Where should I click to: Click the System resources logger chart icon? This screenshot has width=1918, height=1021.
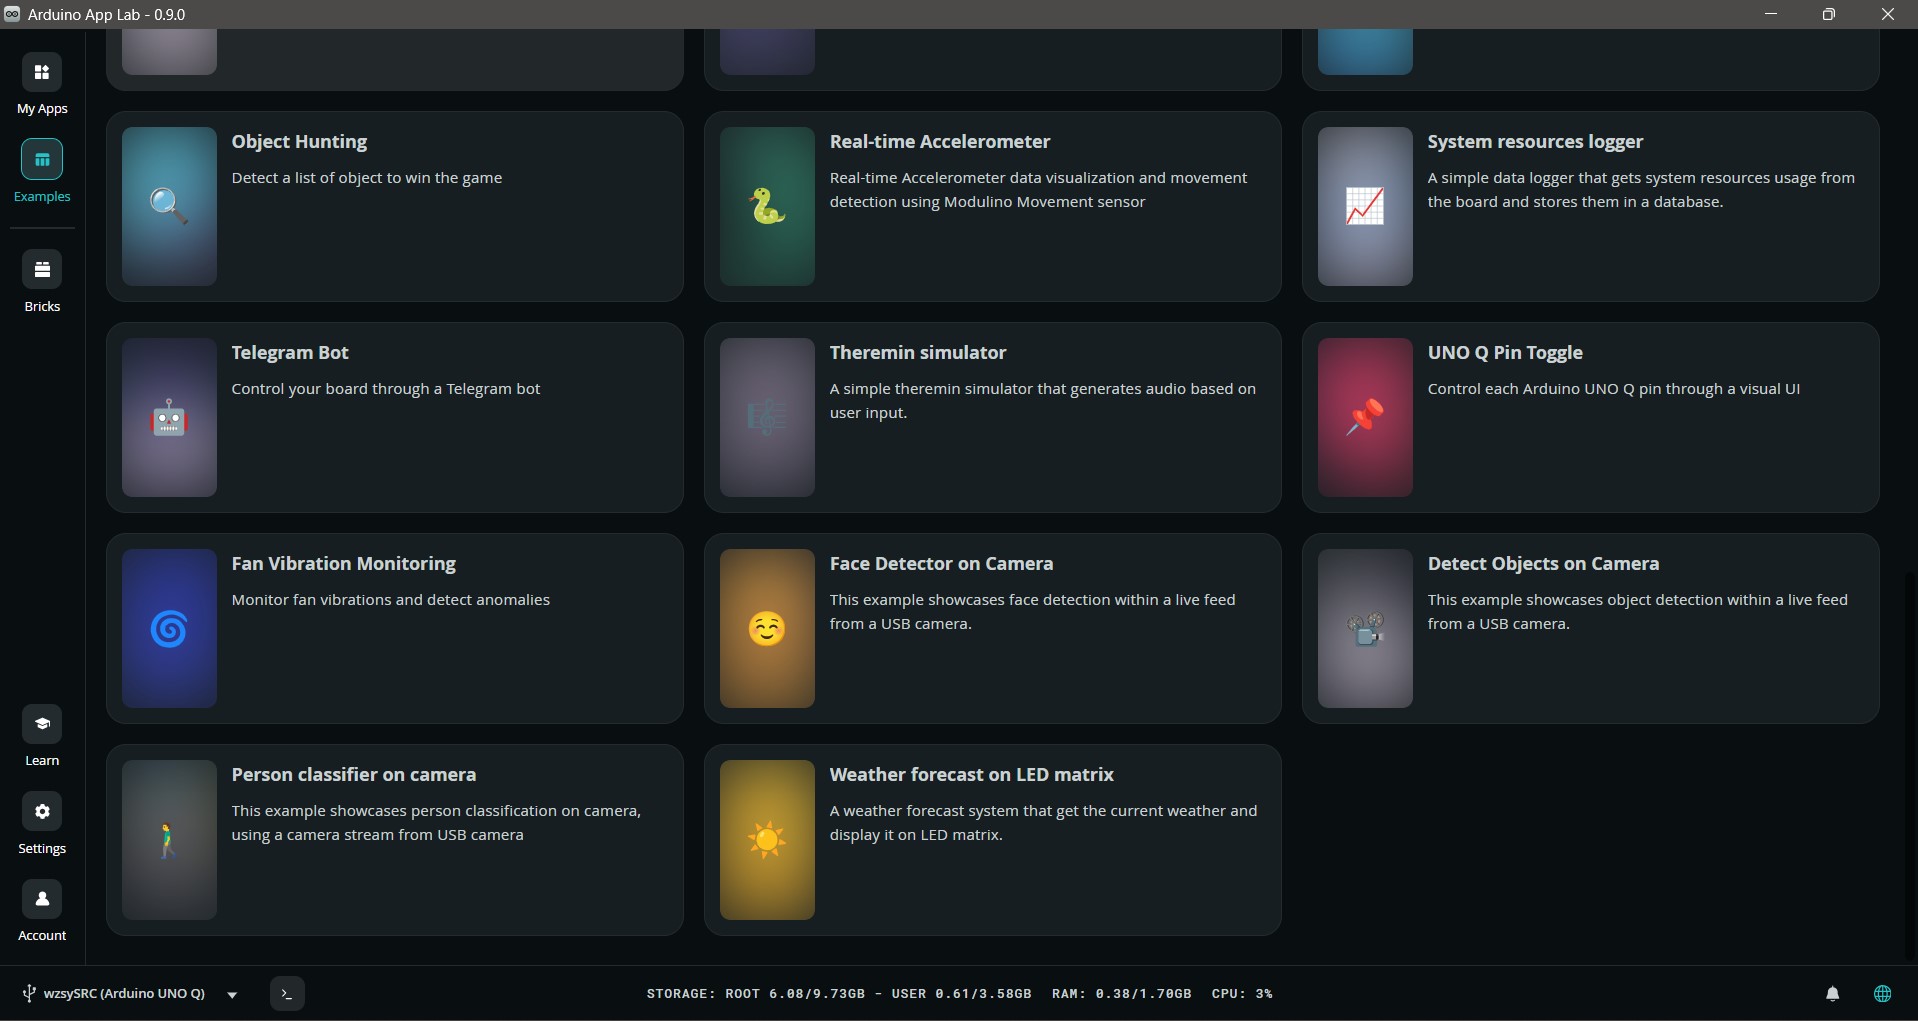click(x=1365, y=206)
